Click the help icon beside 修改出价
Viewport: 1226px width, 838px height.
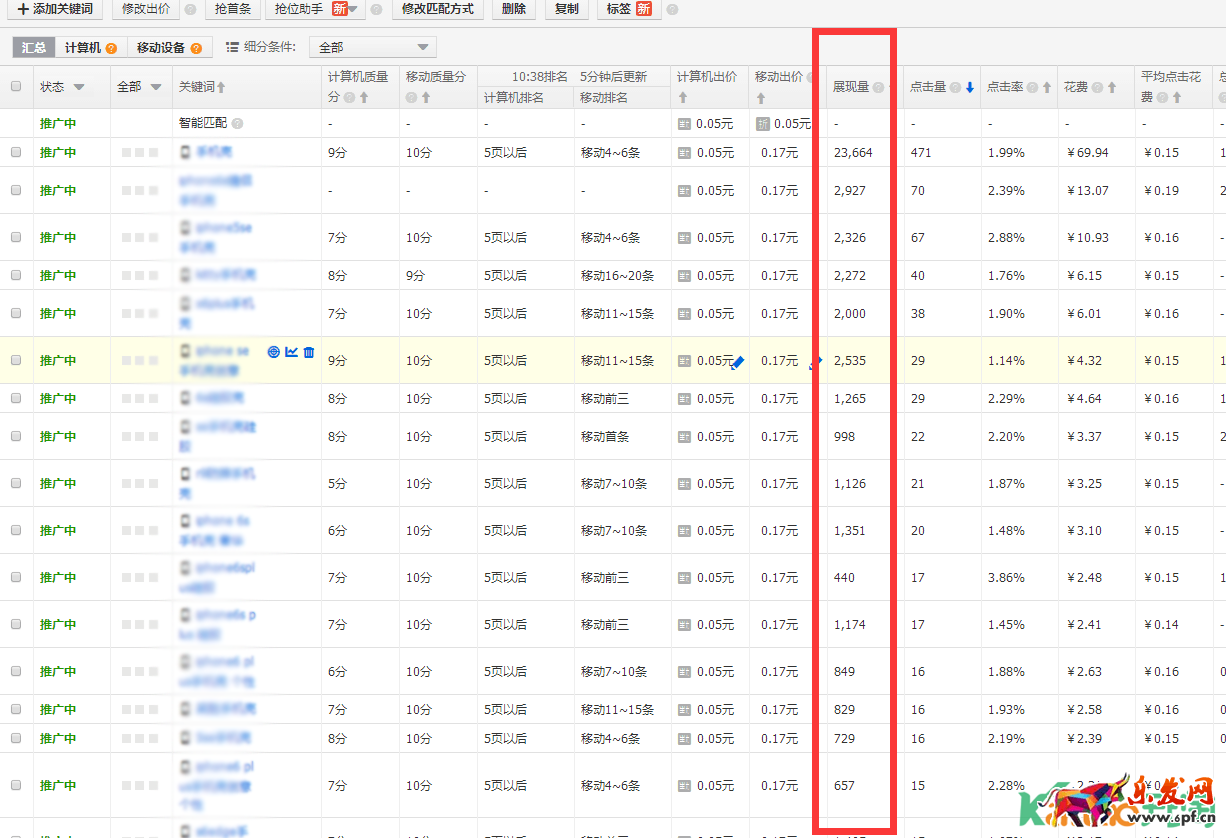(x=190, y=9)
